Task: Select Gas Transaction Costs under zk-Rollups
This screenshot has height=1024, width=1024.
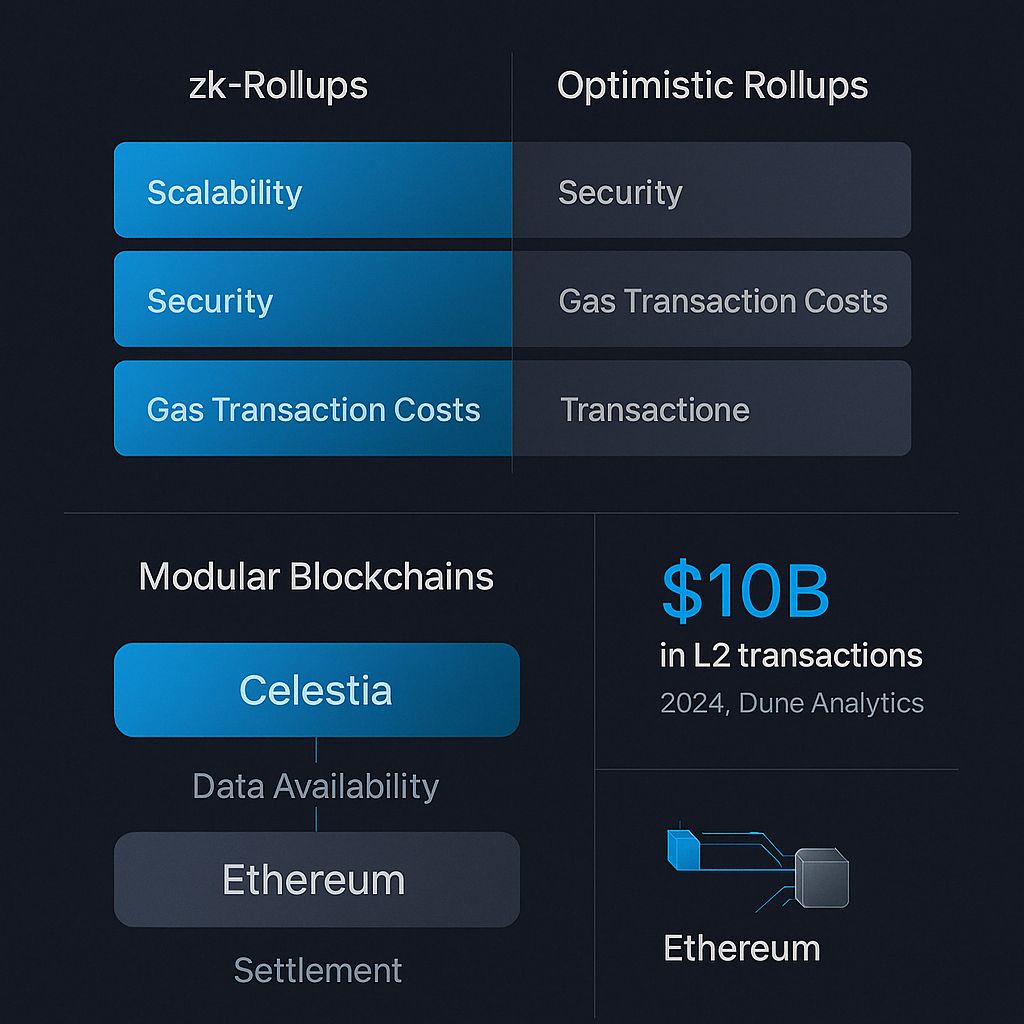Action: tap(313, 409)
